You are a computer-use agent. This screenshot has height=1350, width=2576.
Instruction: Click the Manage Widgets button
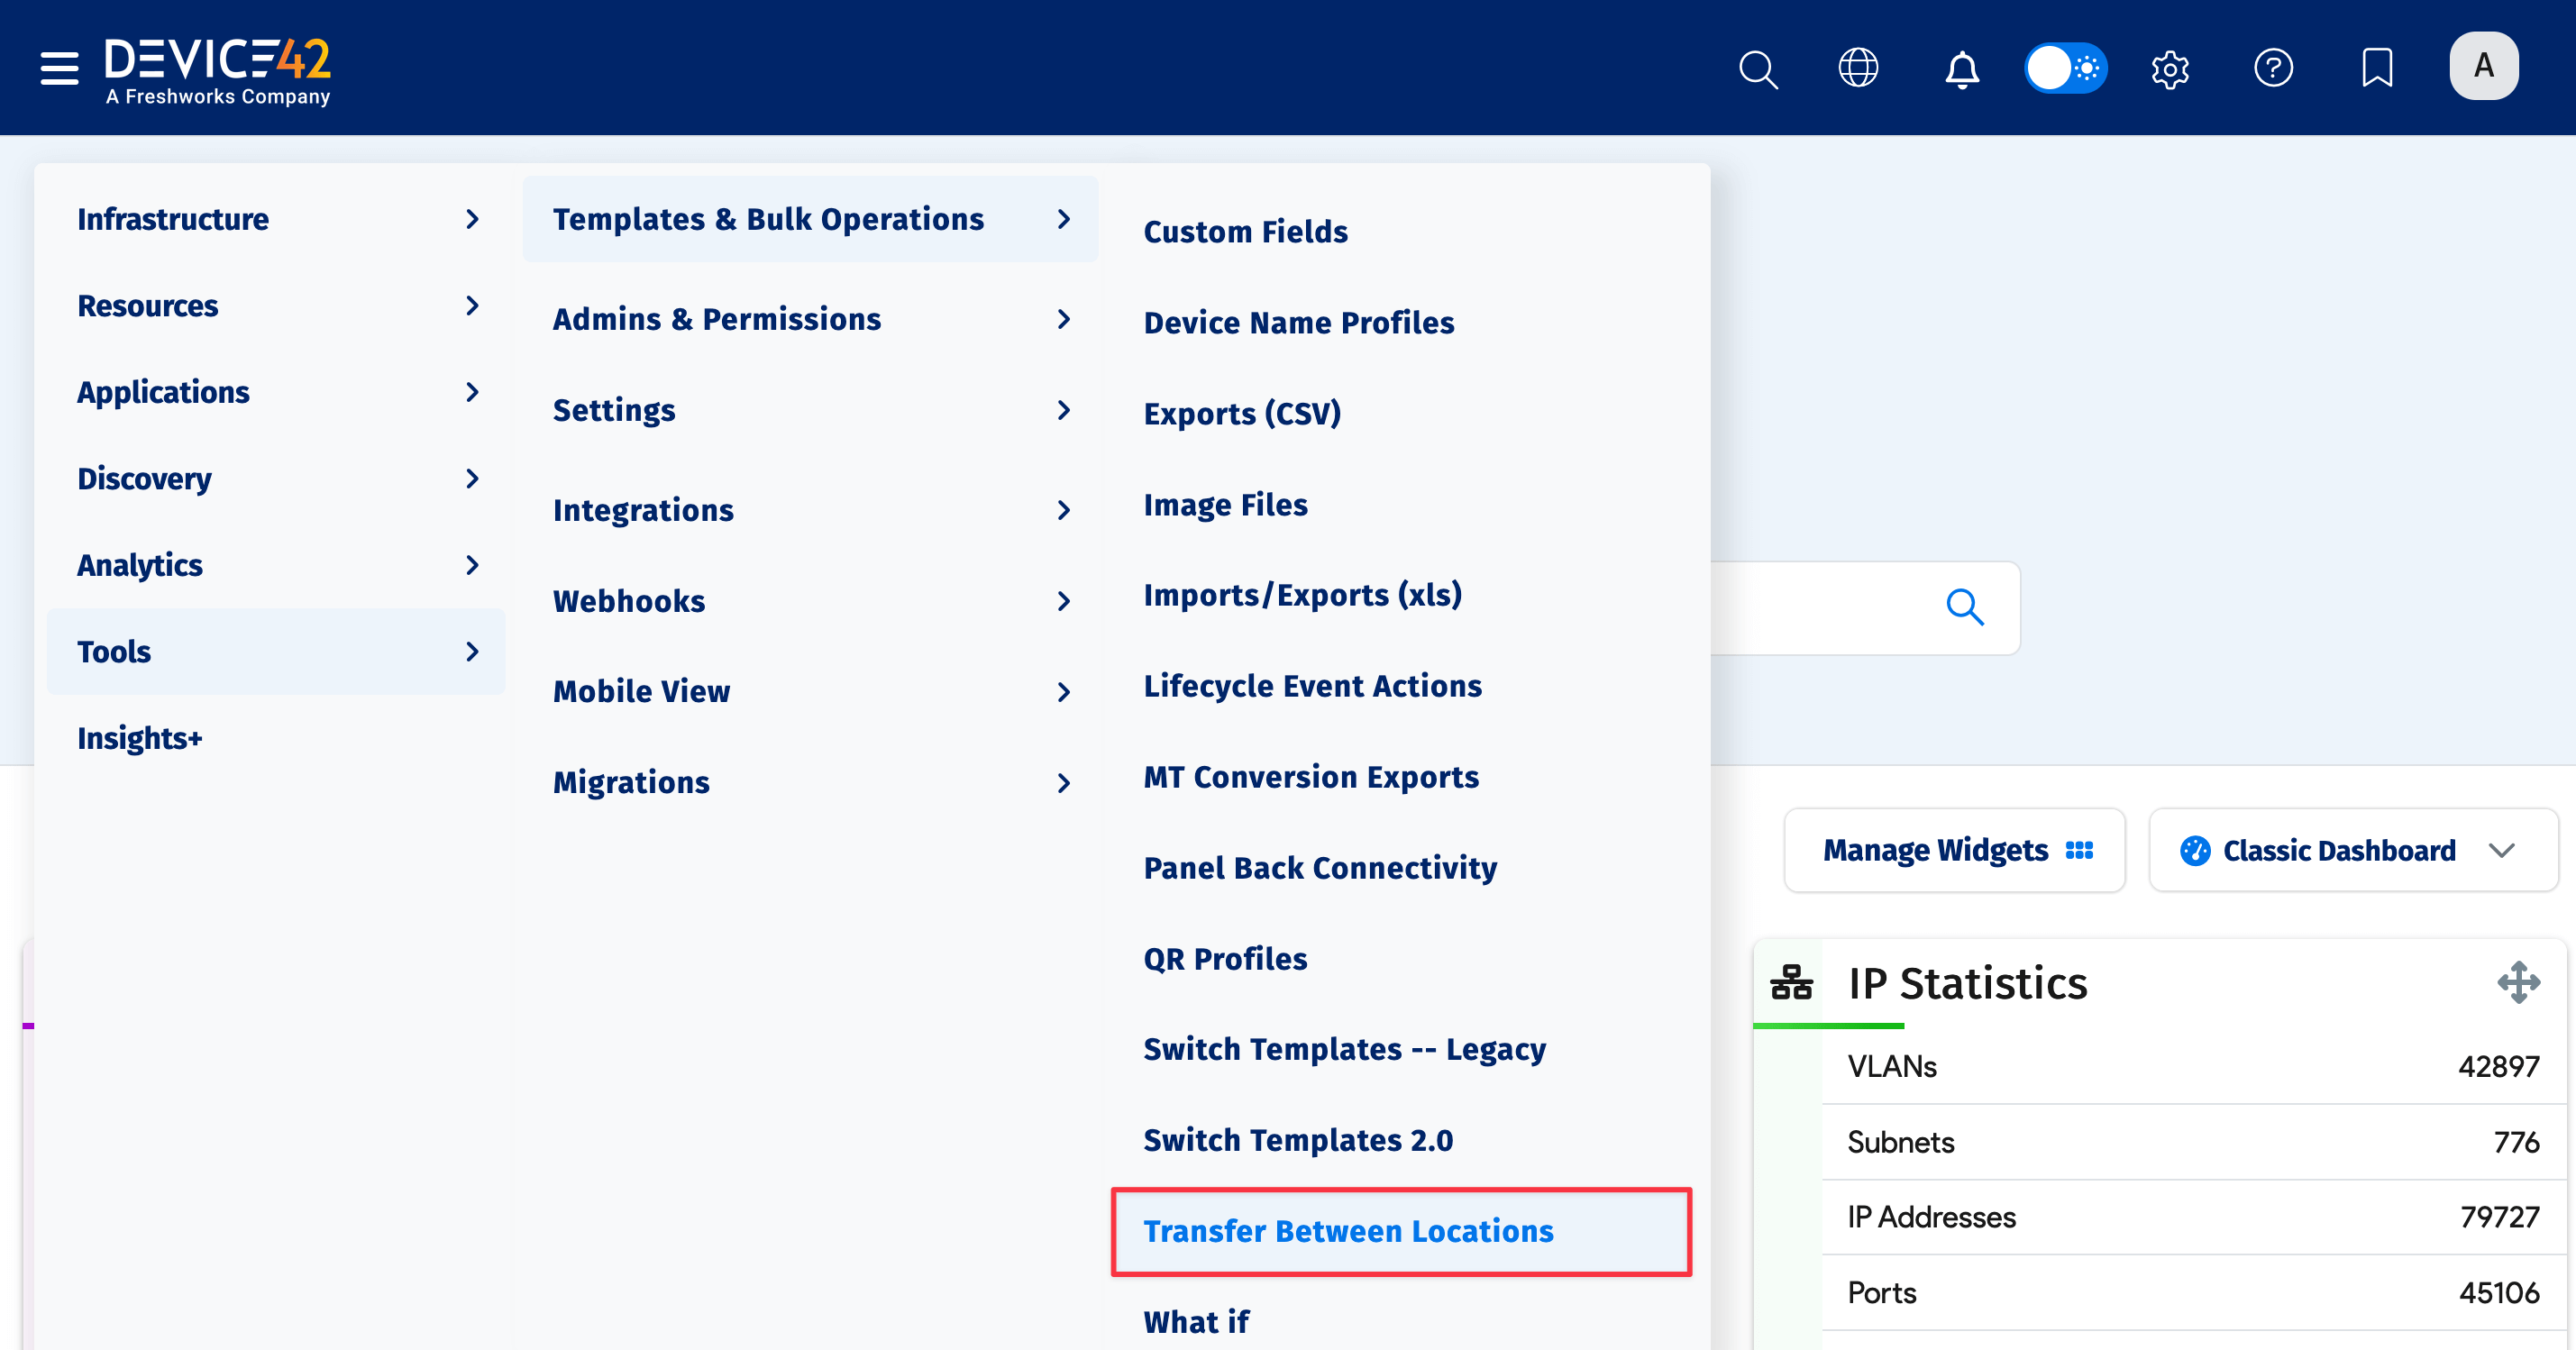[x=1953, y=850]
